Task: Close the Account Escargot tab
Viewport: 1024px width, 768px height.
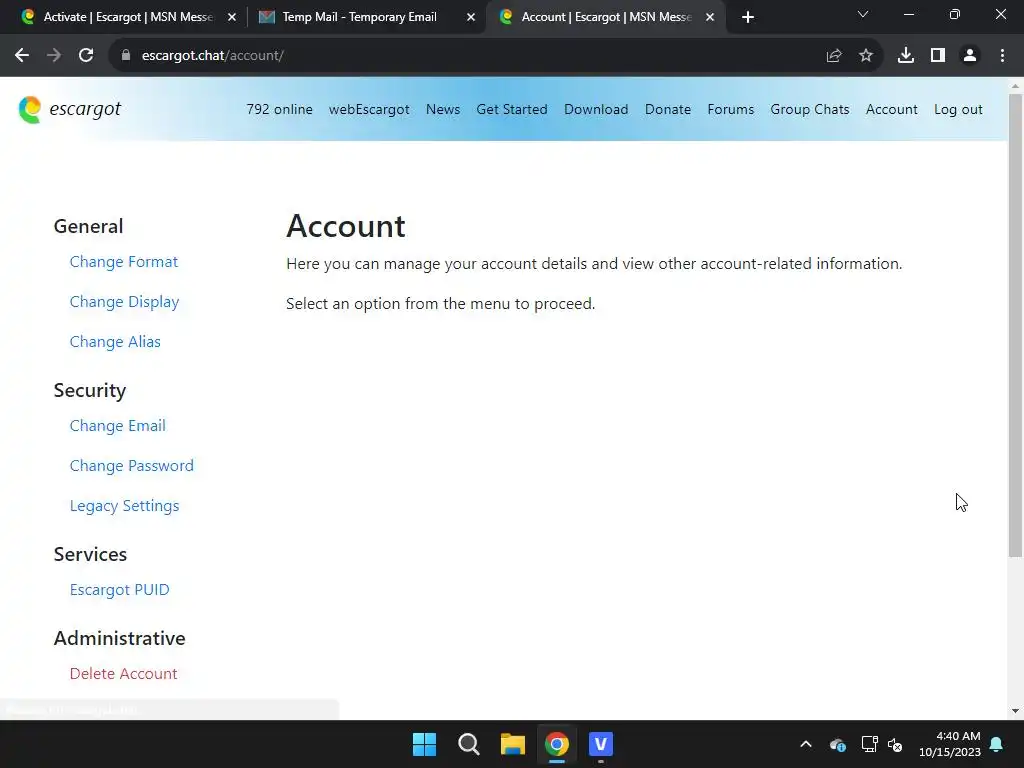Action: [710, 17]
